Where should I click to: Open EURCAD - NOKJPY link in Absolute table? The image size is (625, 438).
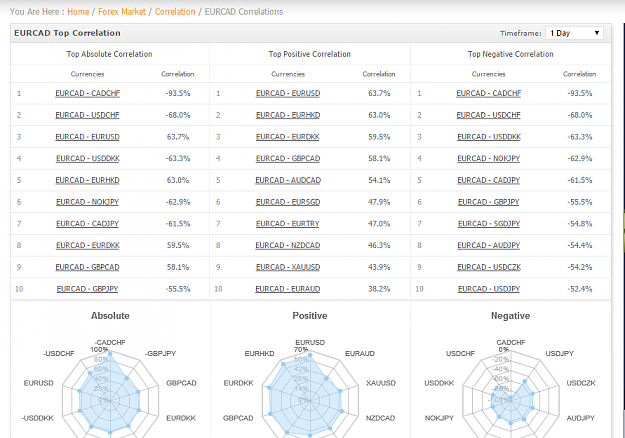point(87,202)
